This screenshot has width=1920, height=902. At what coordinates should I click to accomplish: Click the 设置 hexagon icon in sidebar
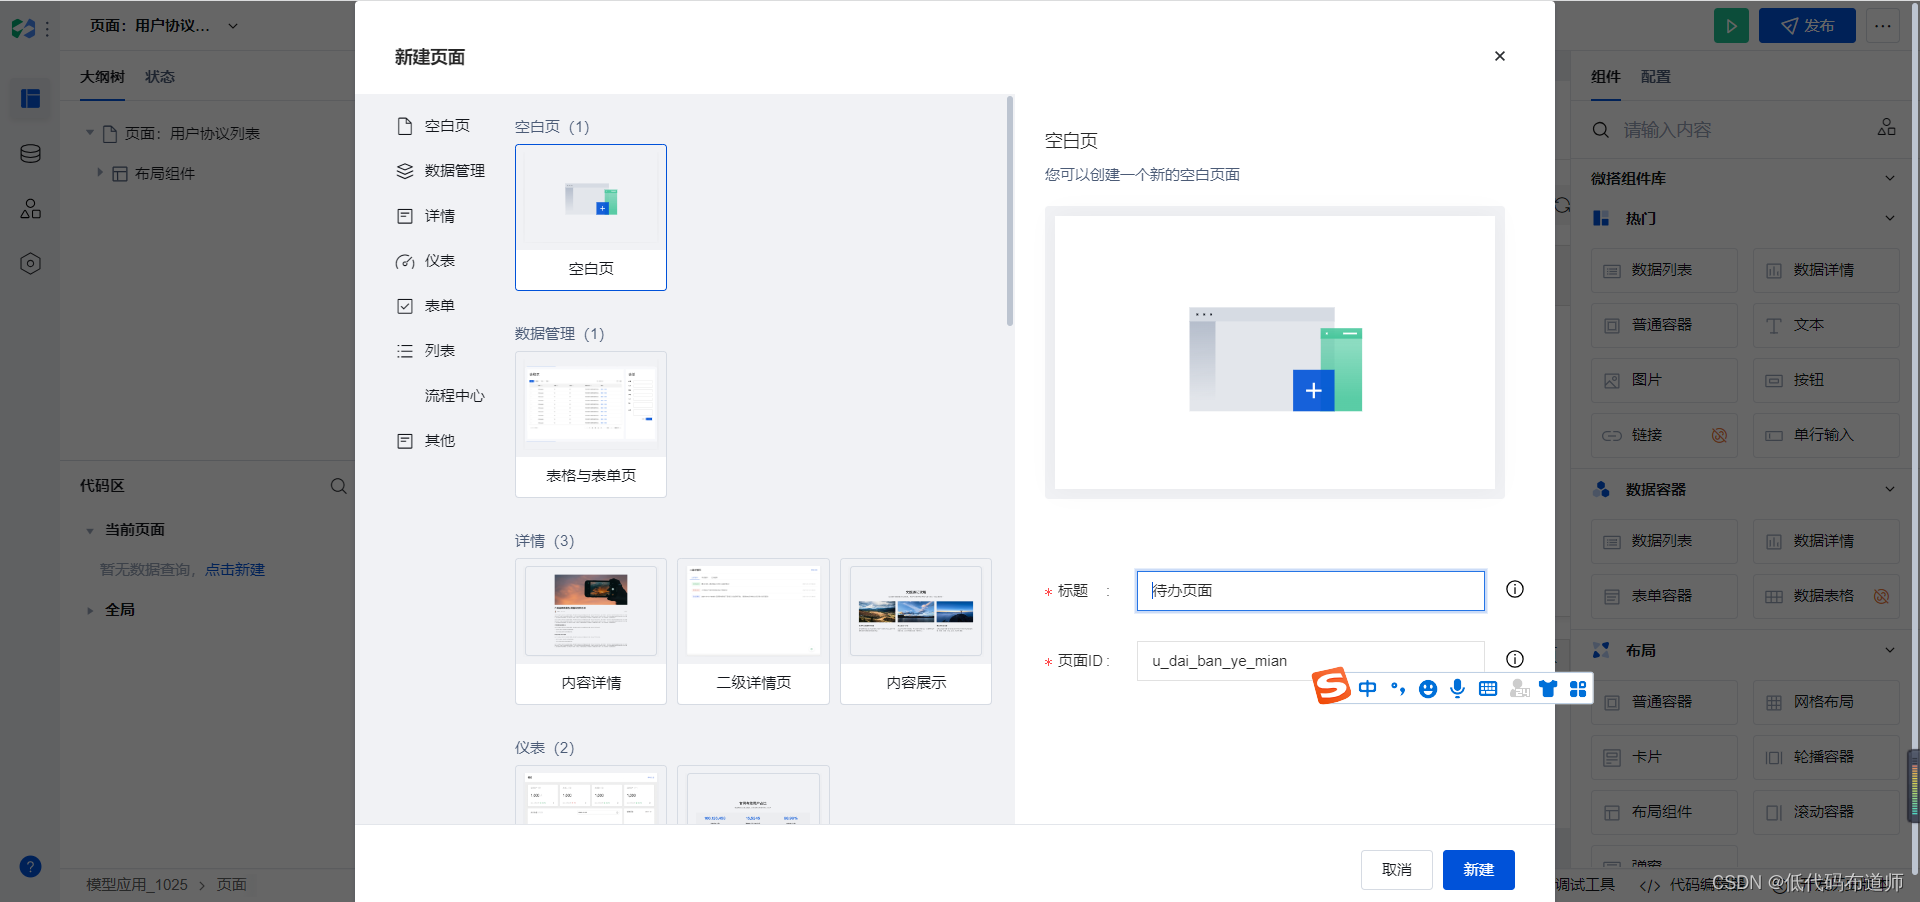pos(30,263)
